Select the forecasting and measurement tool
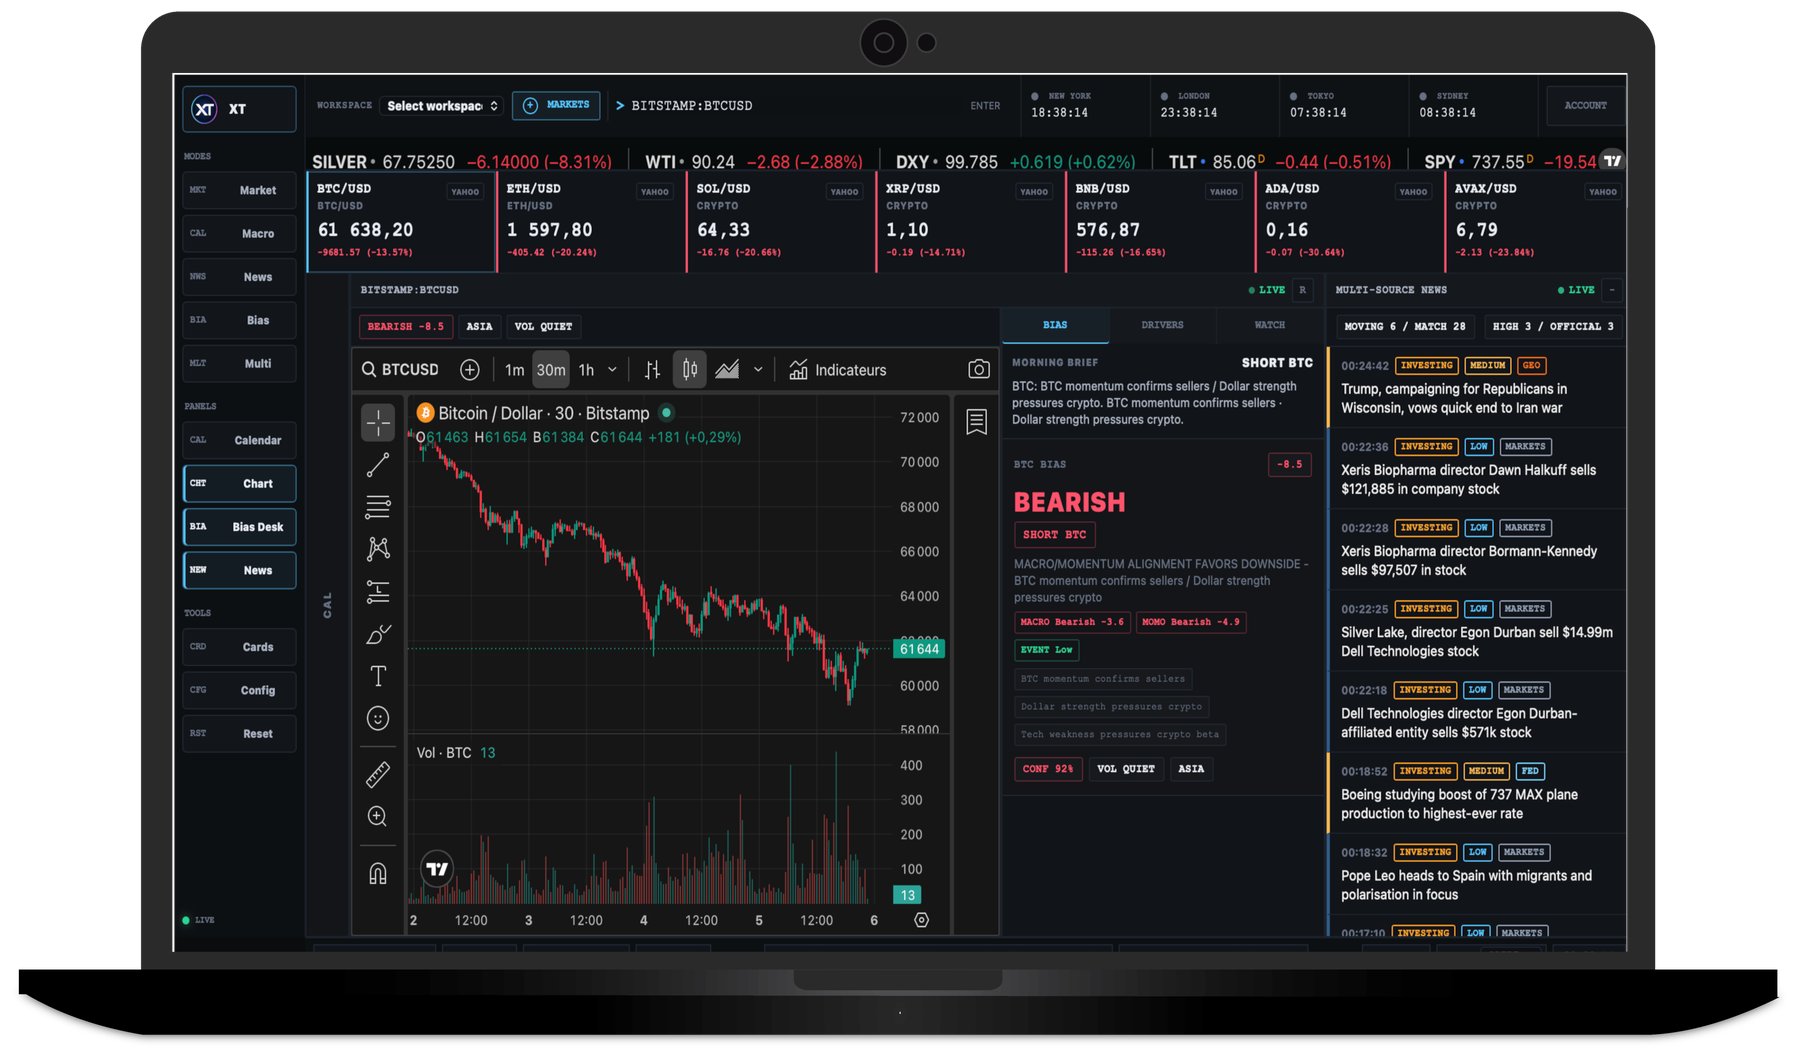This screenshot has width=1800, height=1059. (x=378, y=591)
